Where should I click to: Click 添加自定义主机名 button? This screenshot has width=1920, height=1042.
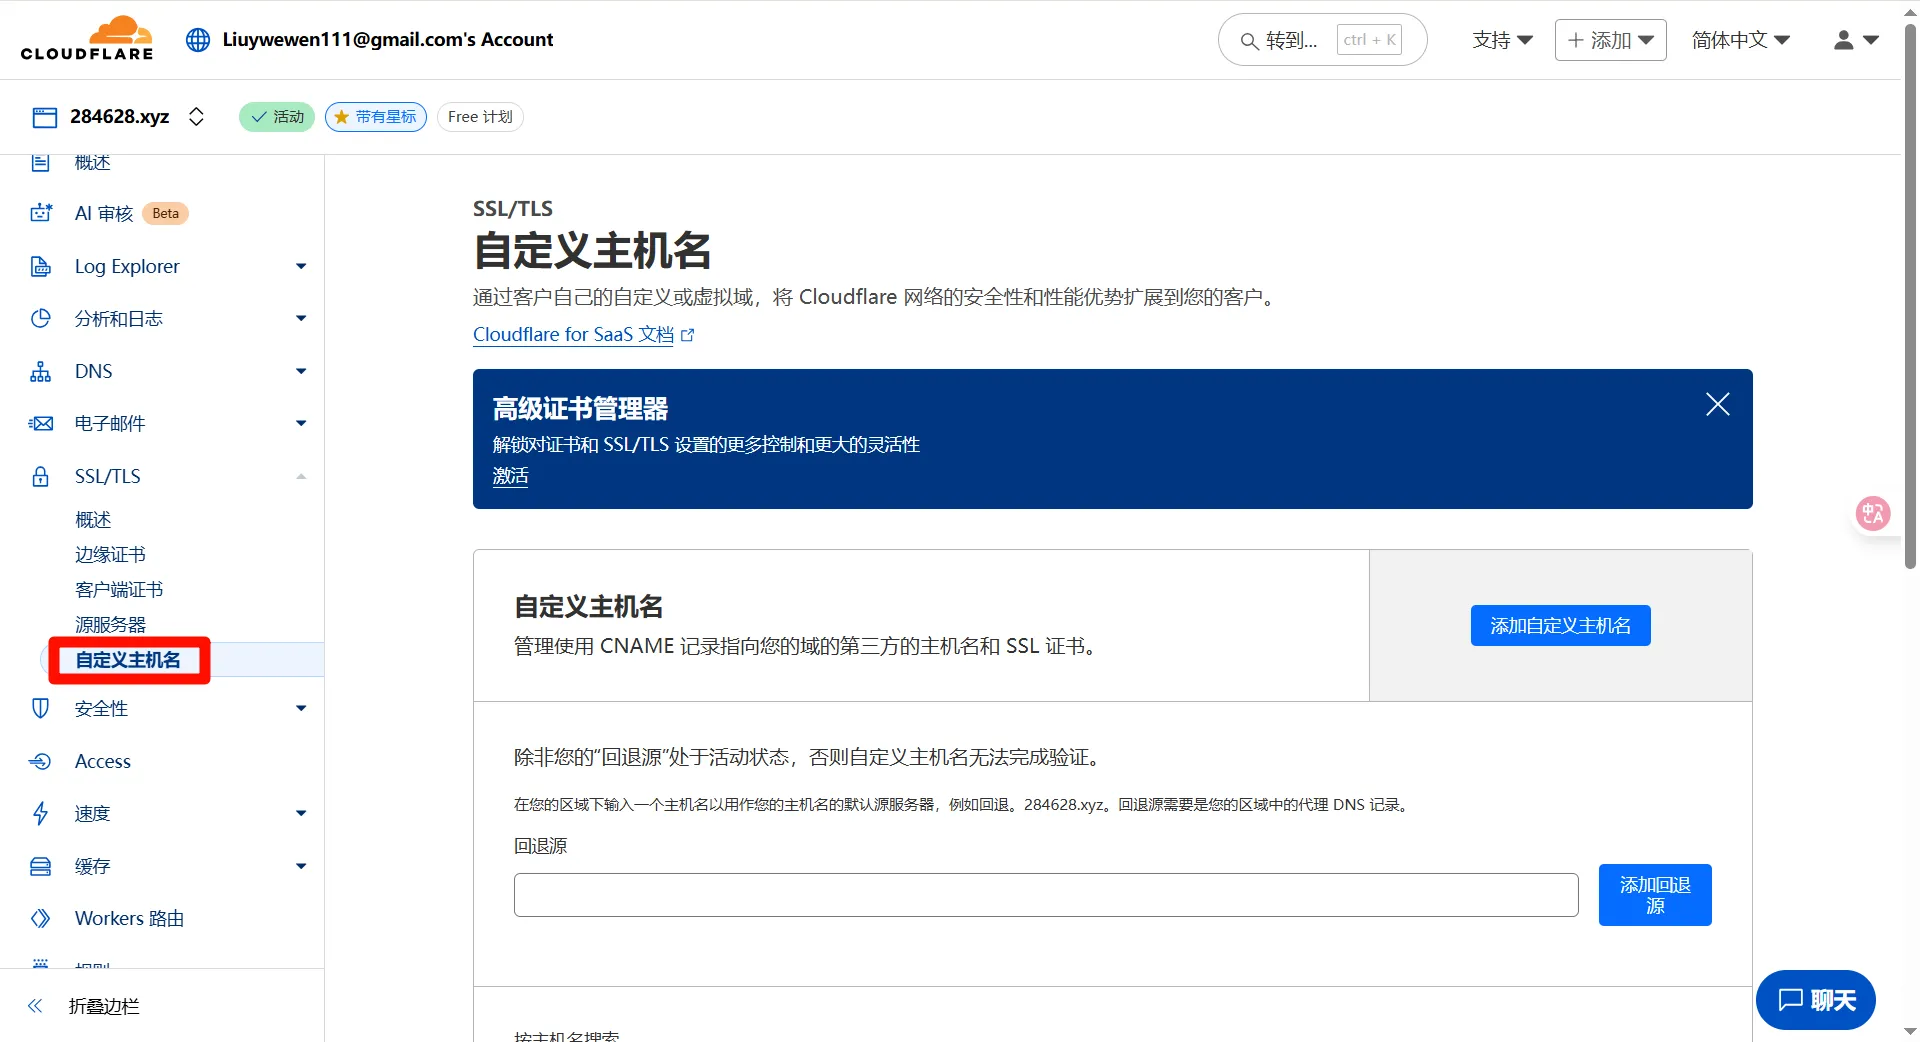(1560, 626)
